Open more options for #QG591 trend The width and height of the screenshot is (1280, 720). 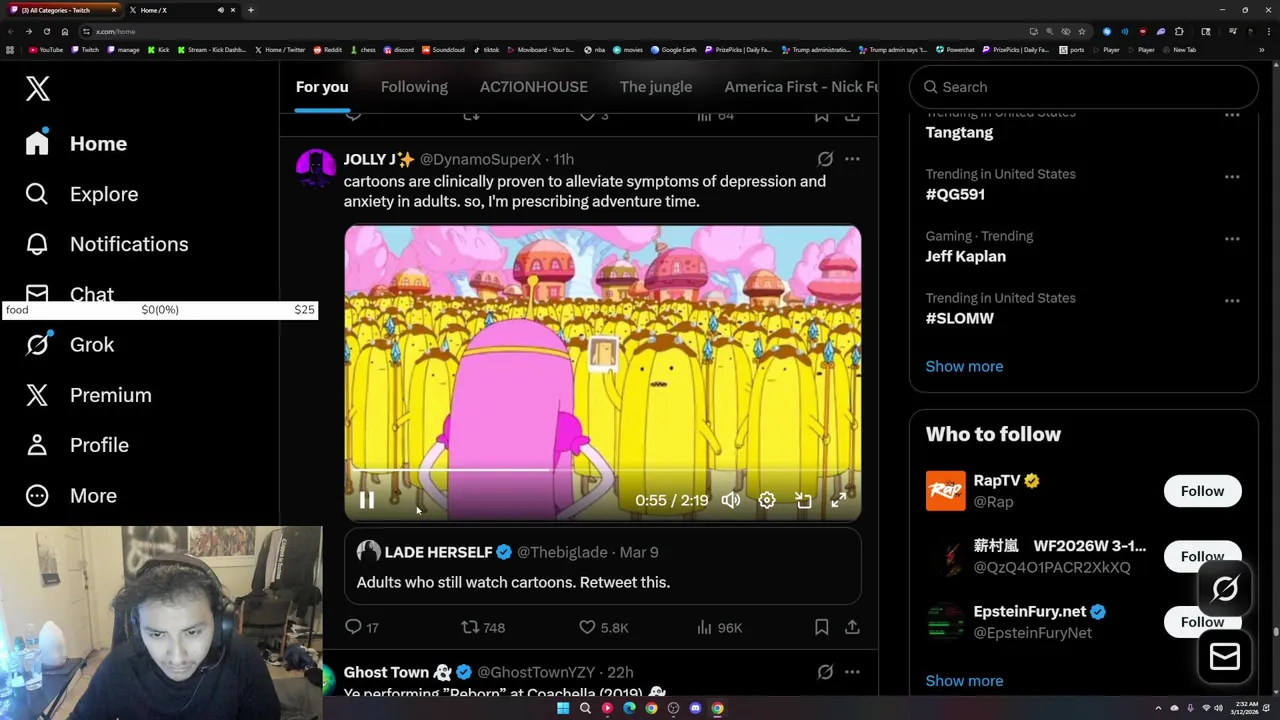coord(1232,177)
